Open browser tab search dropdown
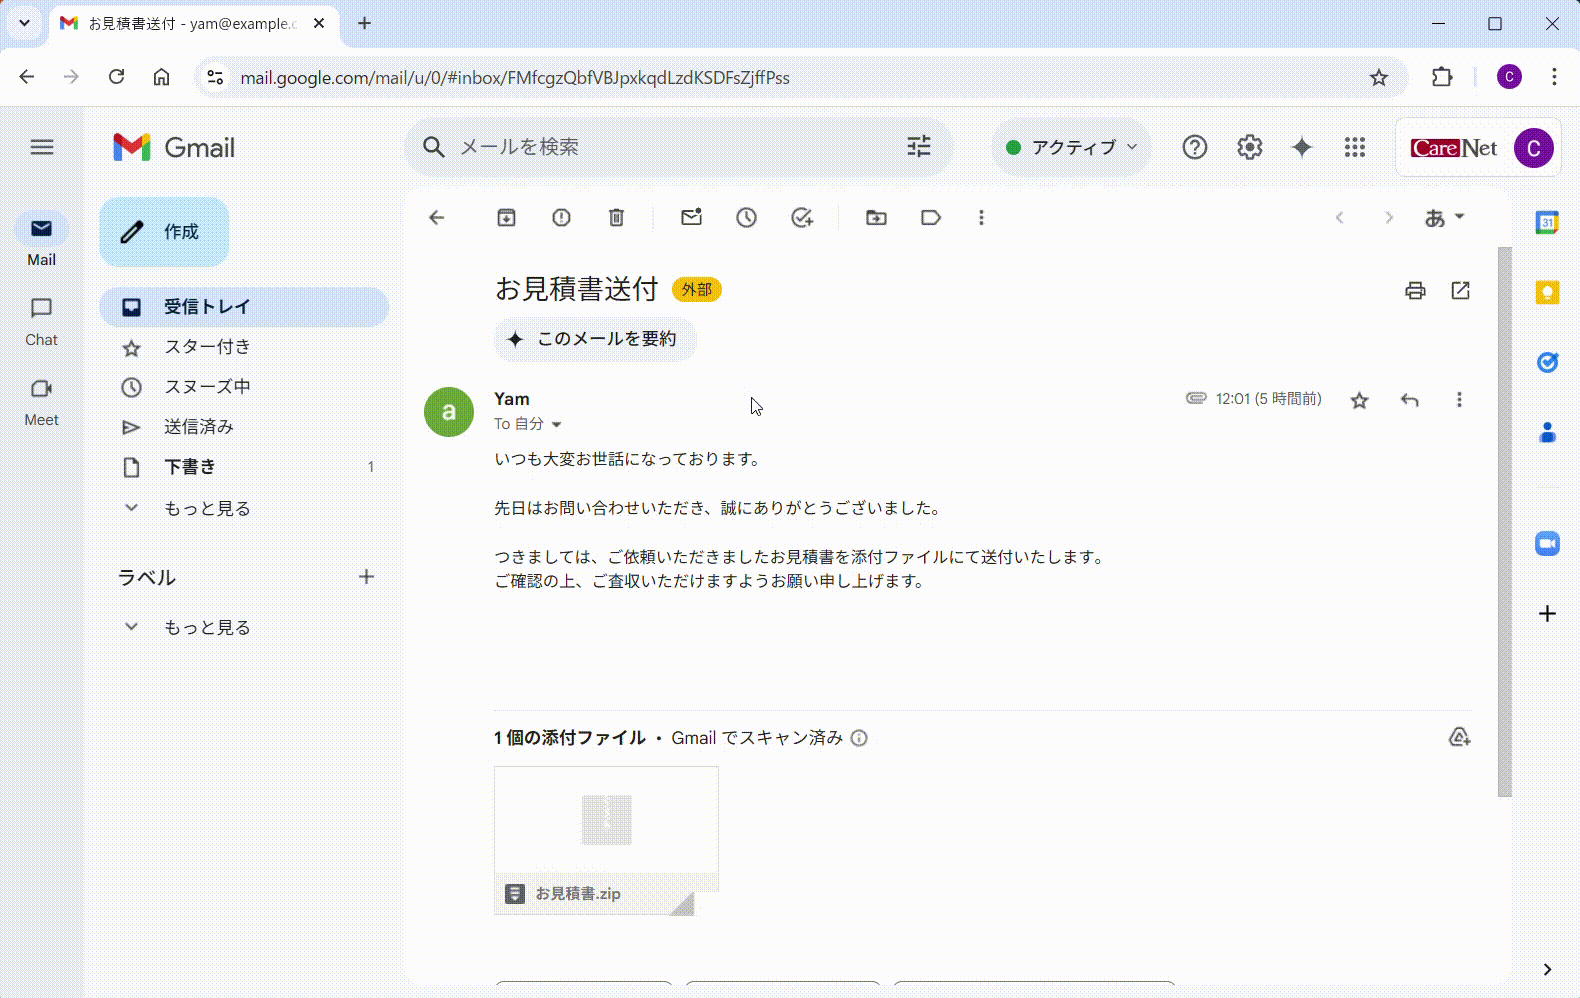Image resolution: width=1580 pixels, height=998 pixels. [24, 23]
